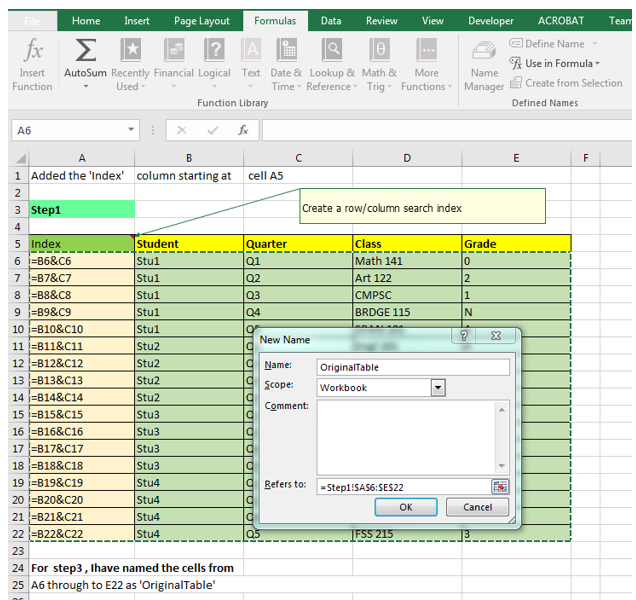Open the Logical functions icon

214,50
